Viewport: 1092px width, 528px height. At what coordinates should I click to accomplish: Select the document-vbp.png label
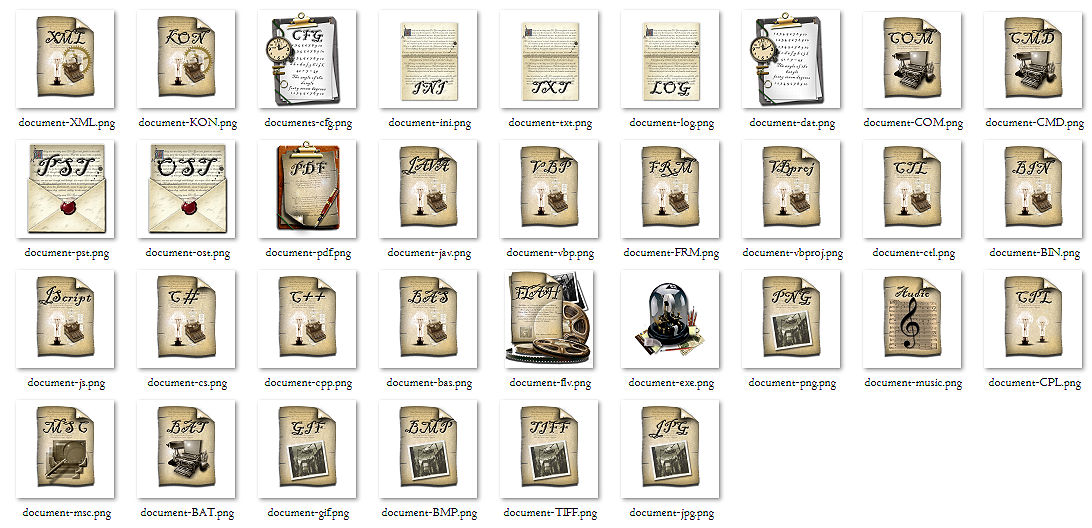[x=550, y=253]
